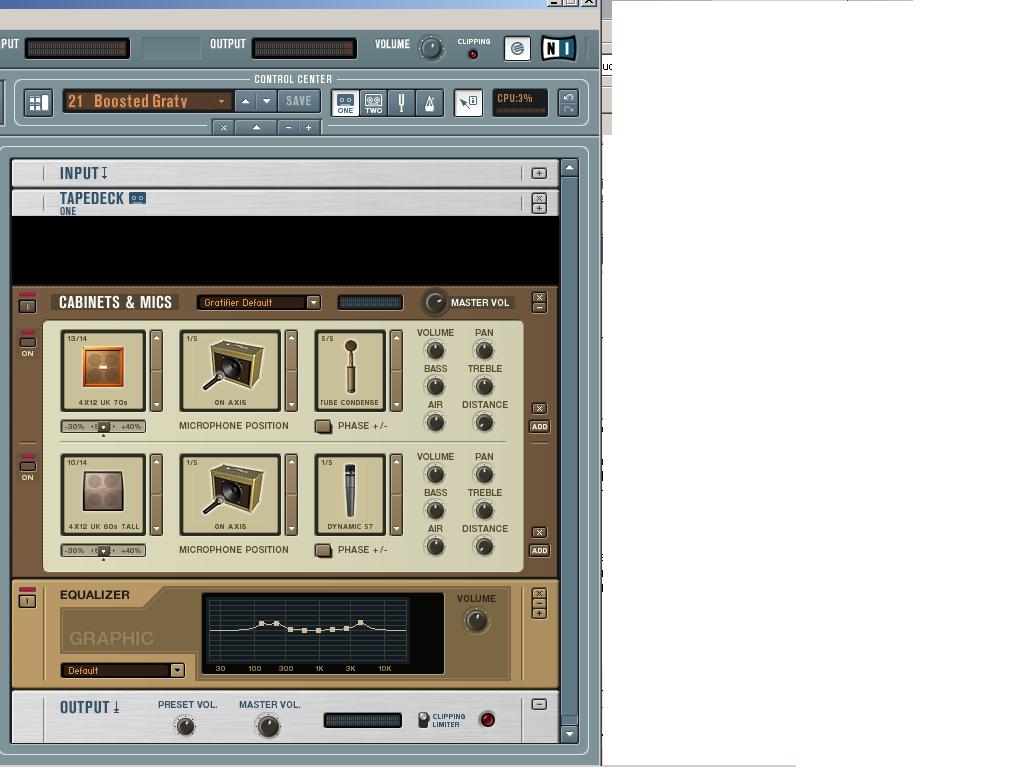Open the metronome icon
Image resolution: width=1024 pixels, height=768 pixels.
(x=430, y=103)
